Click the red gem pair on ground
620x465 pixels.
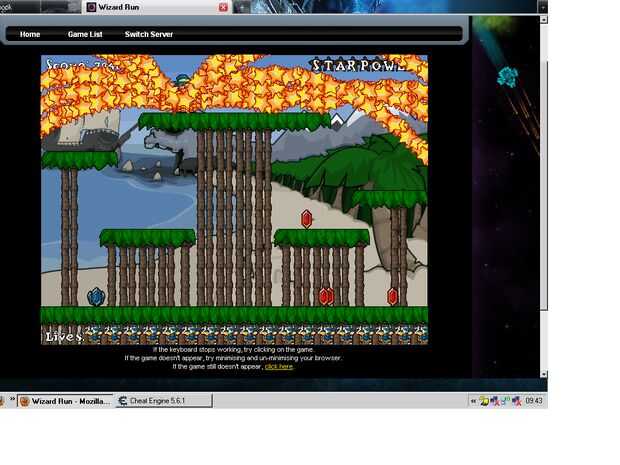(x=326, y=296)
